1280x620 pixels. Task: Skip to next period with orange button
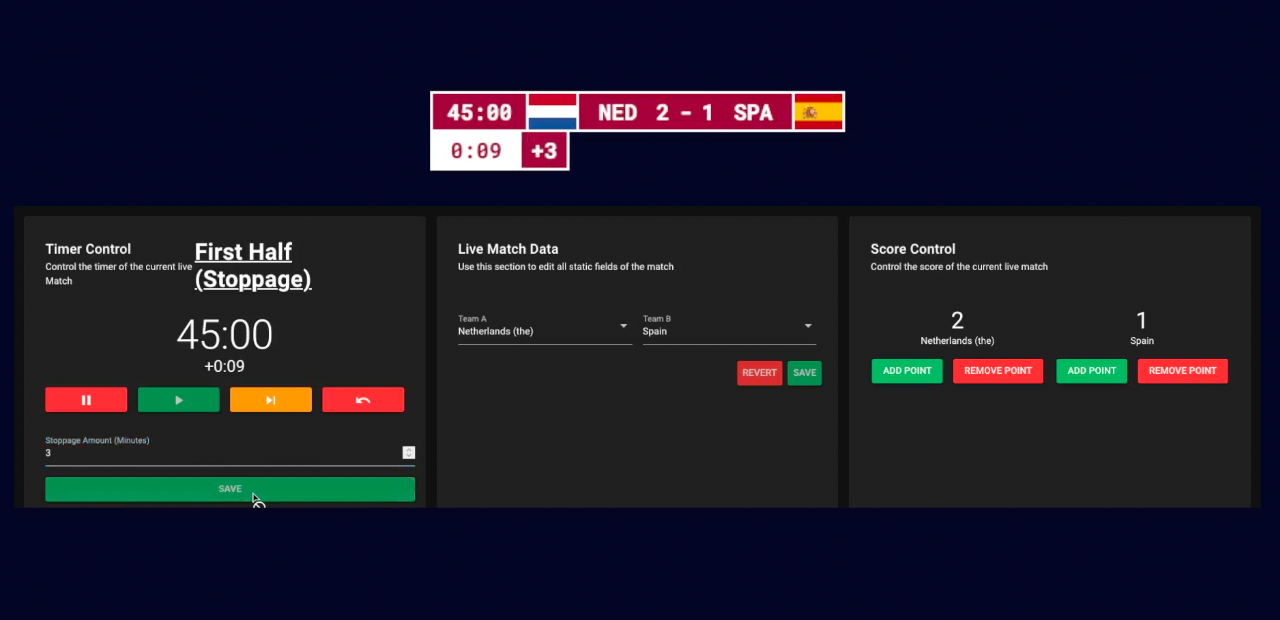[x=270, y=400]
